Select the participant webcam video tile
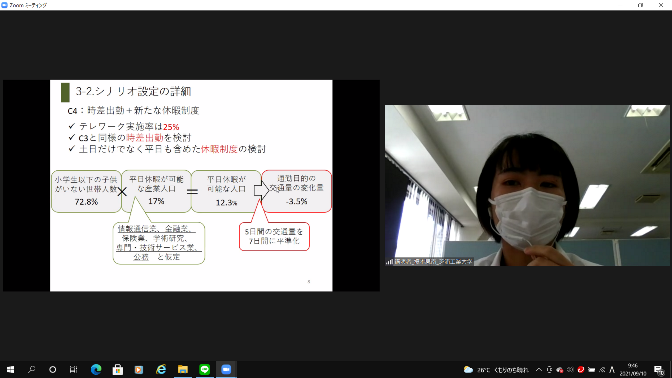Viewport: 672px width, 378px height. [527, 185]
